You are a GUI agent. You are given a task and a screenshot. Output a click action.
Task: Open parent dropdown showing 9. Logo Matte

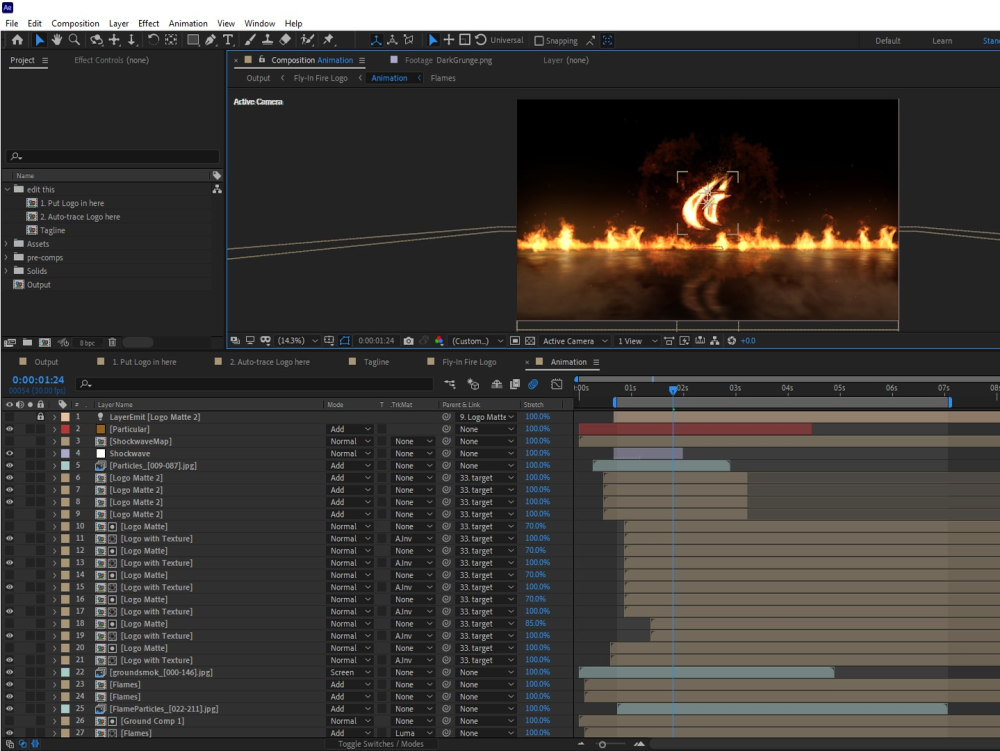(x=487, y=417)
